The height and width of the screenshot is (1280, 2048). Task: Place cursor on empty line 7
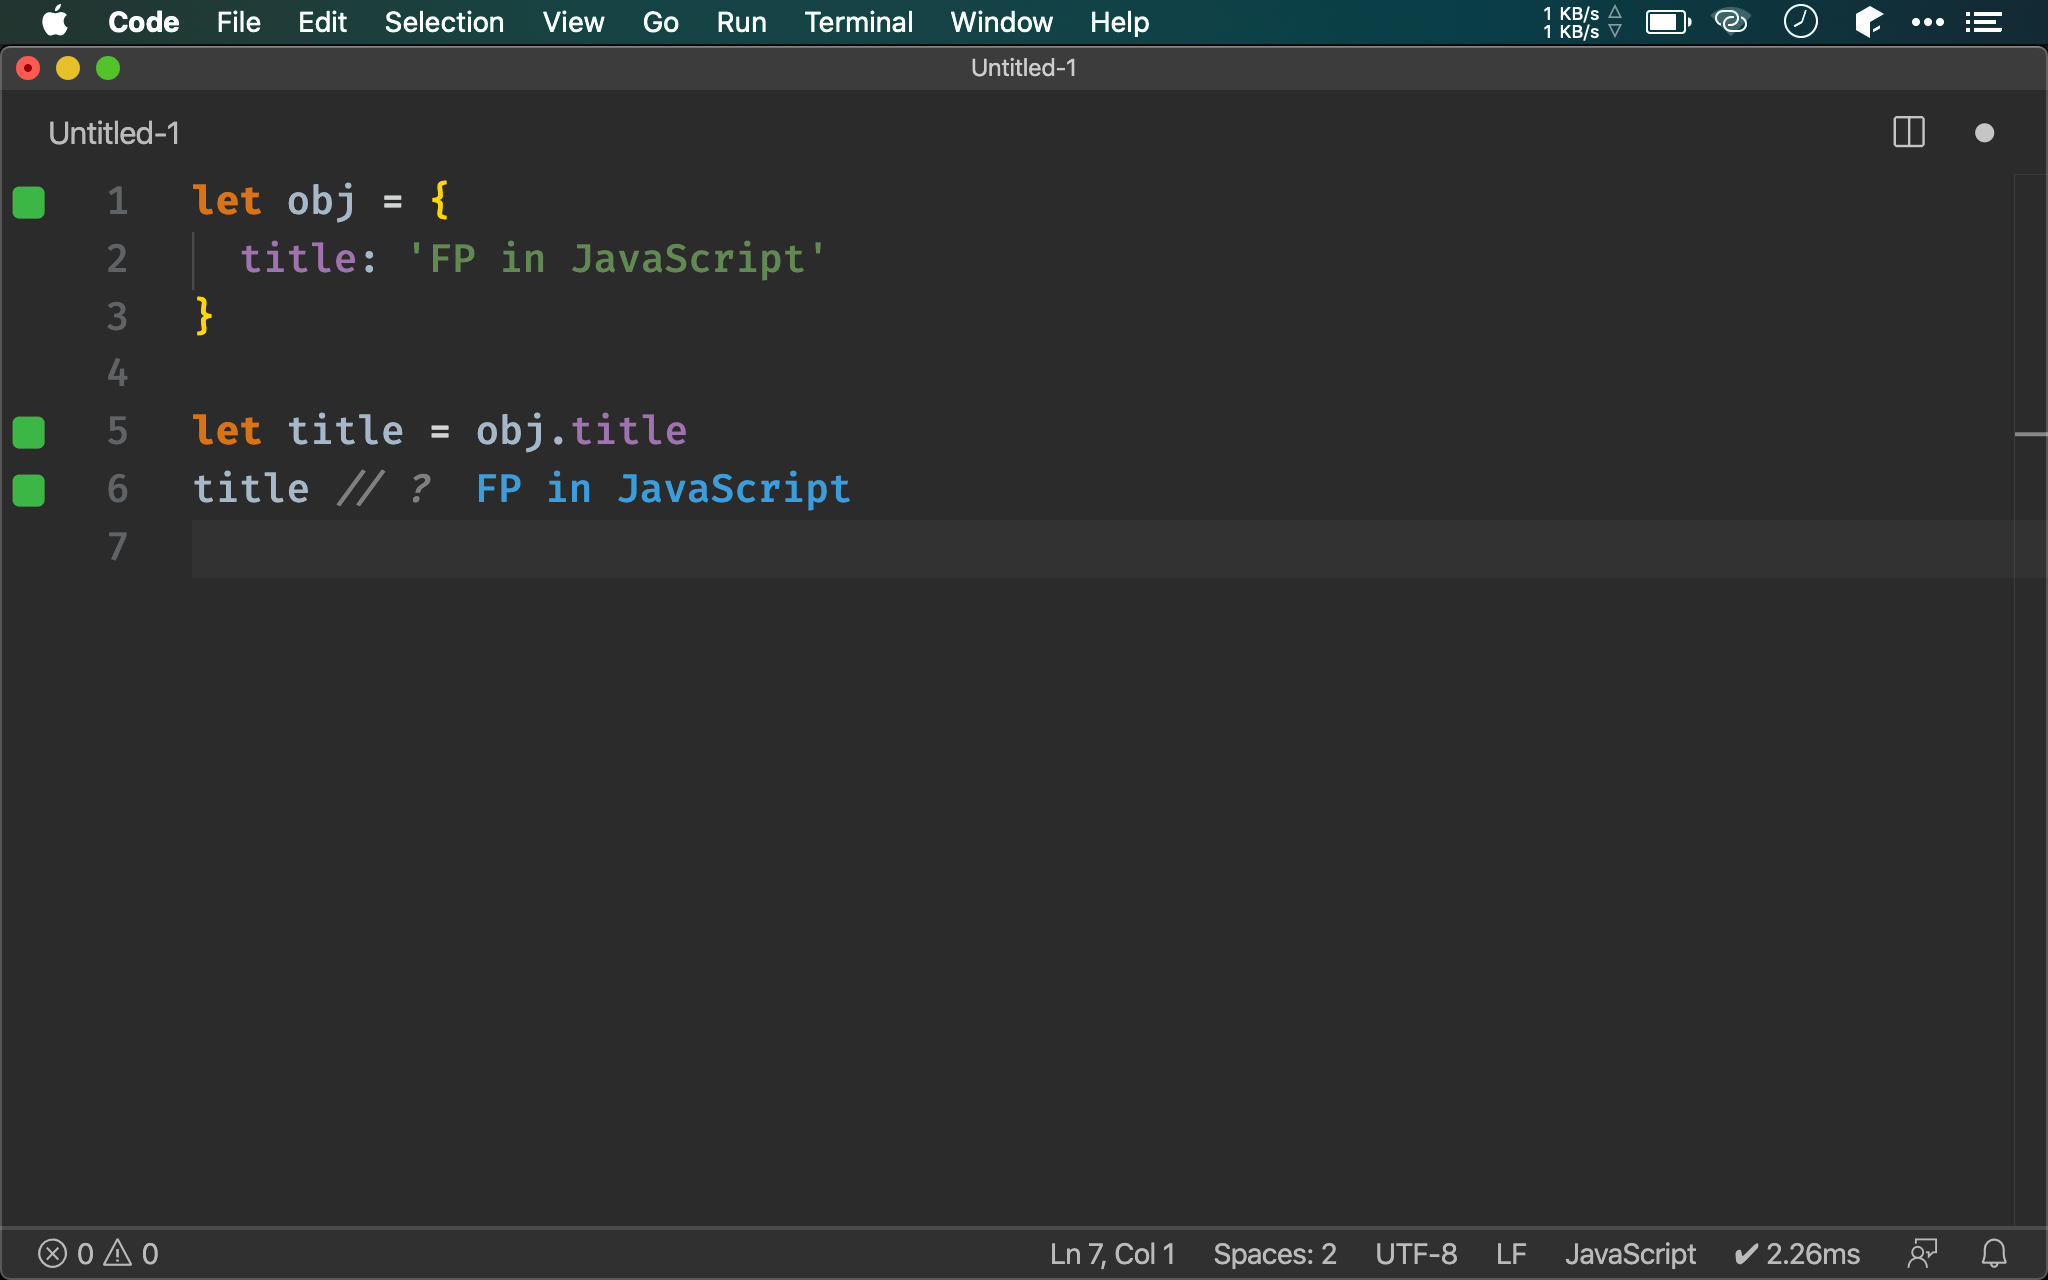click(600, 547)
